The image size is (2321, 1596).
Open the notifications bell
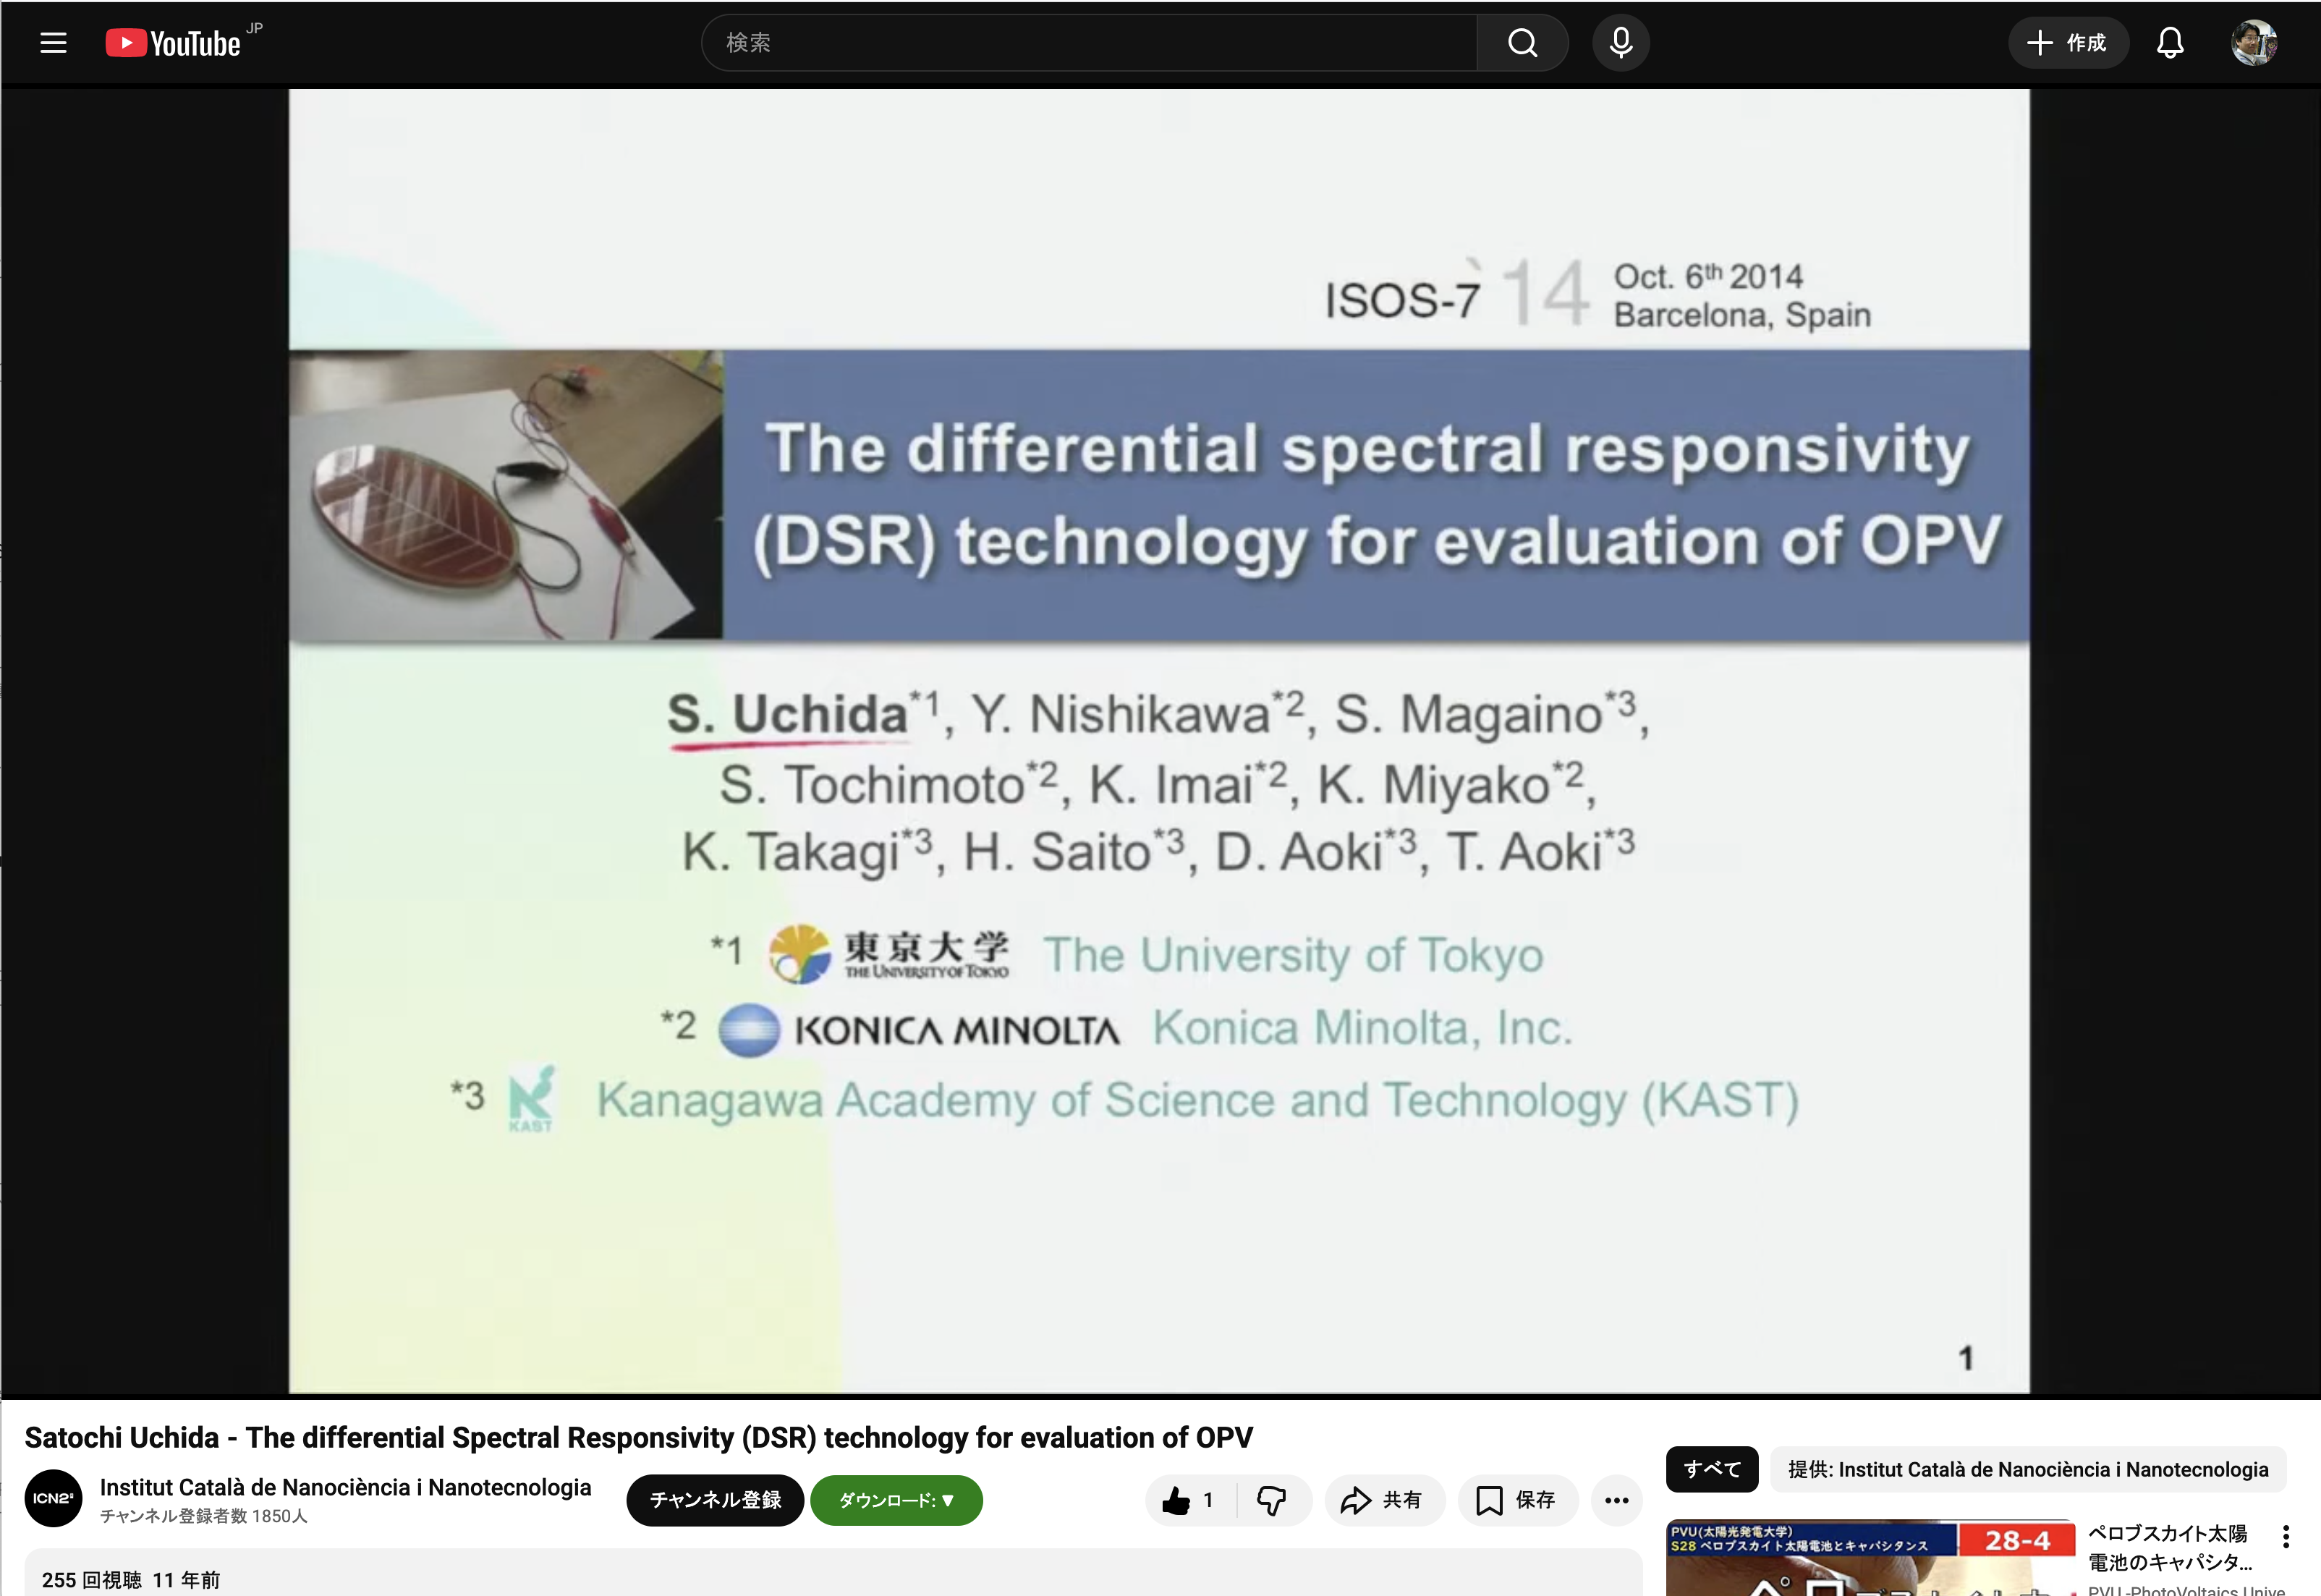(x=2169, y=43)
